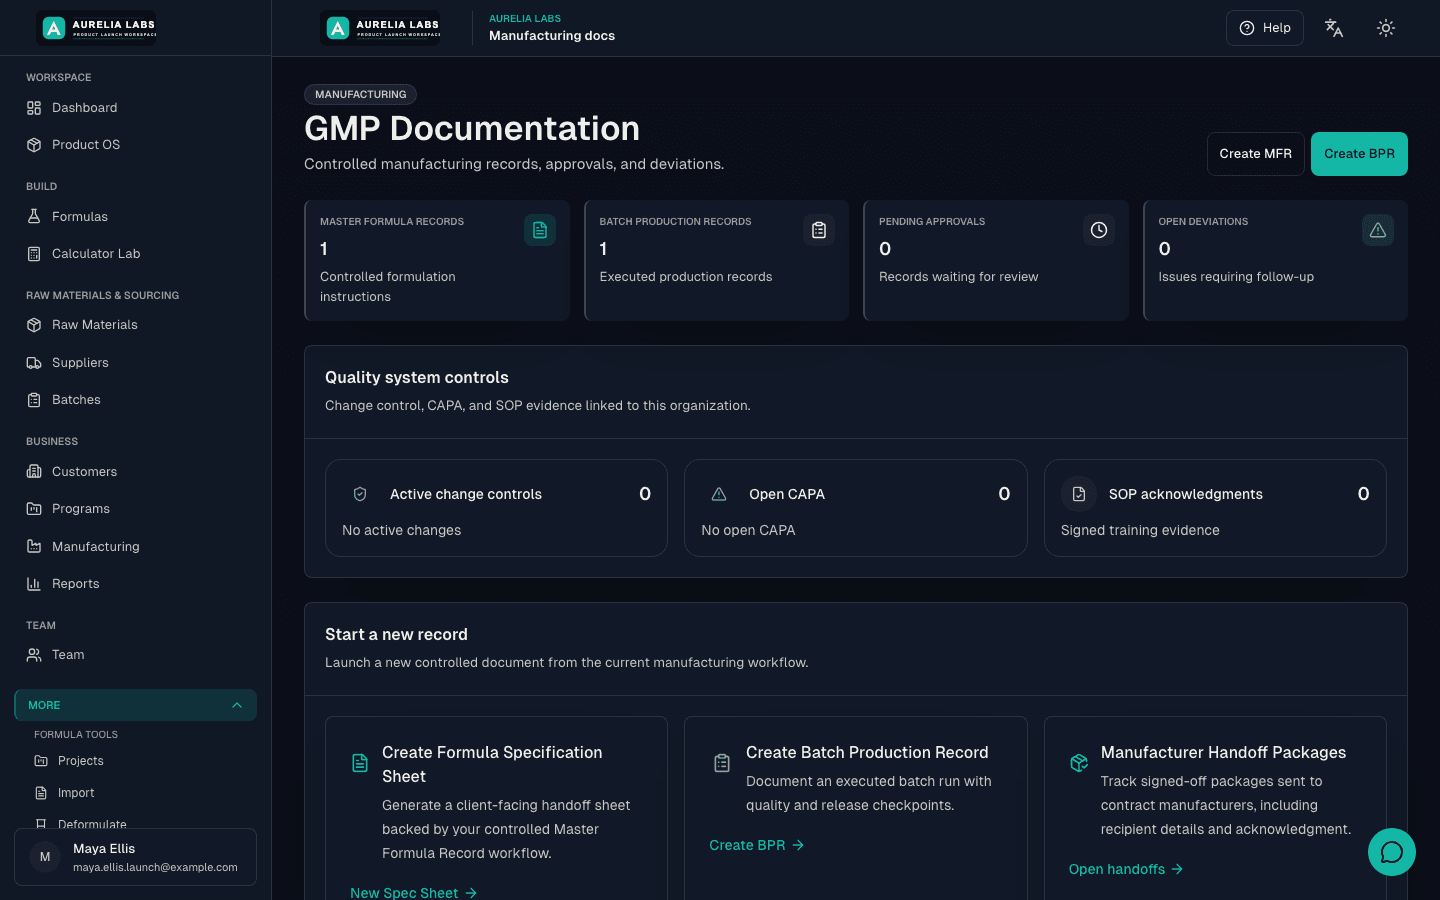Screen dimensions: 1440x900
Task: Click the Aurelia Labs logo in top header
Action: (380, 28)
